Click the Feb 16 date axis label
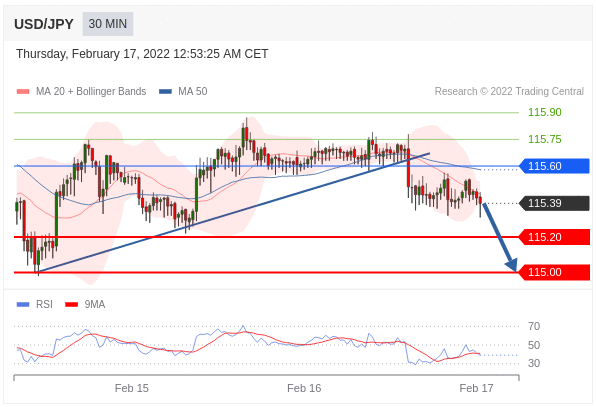The width and height of the screenshot is (596, 407). (x=304, y=388)
